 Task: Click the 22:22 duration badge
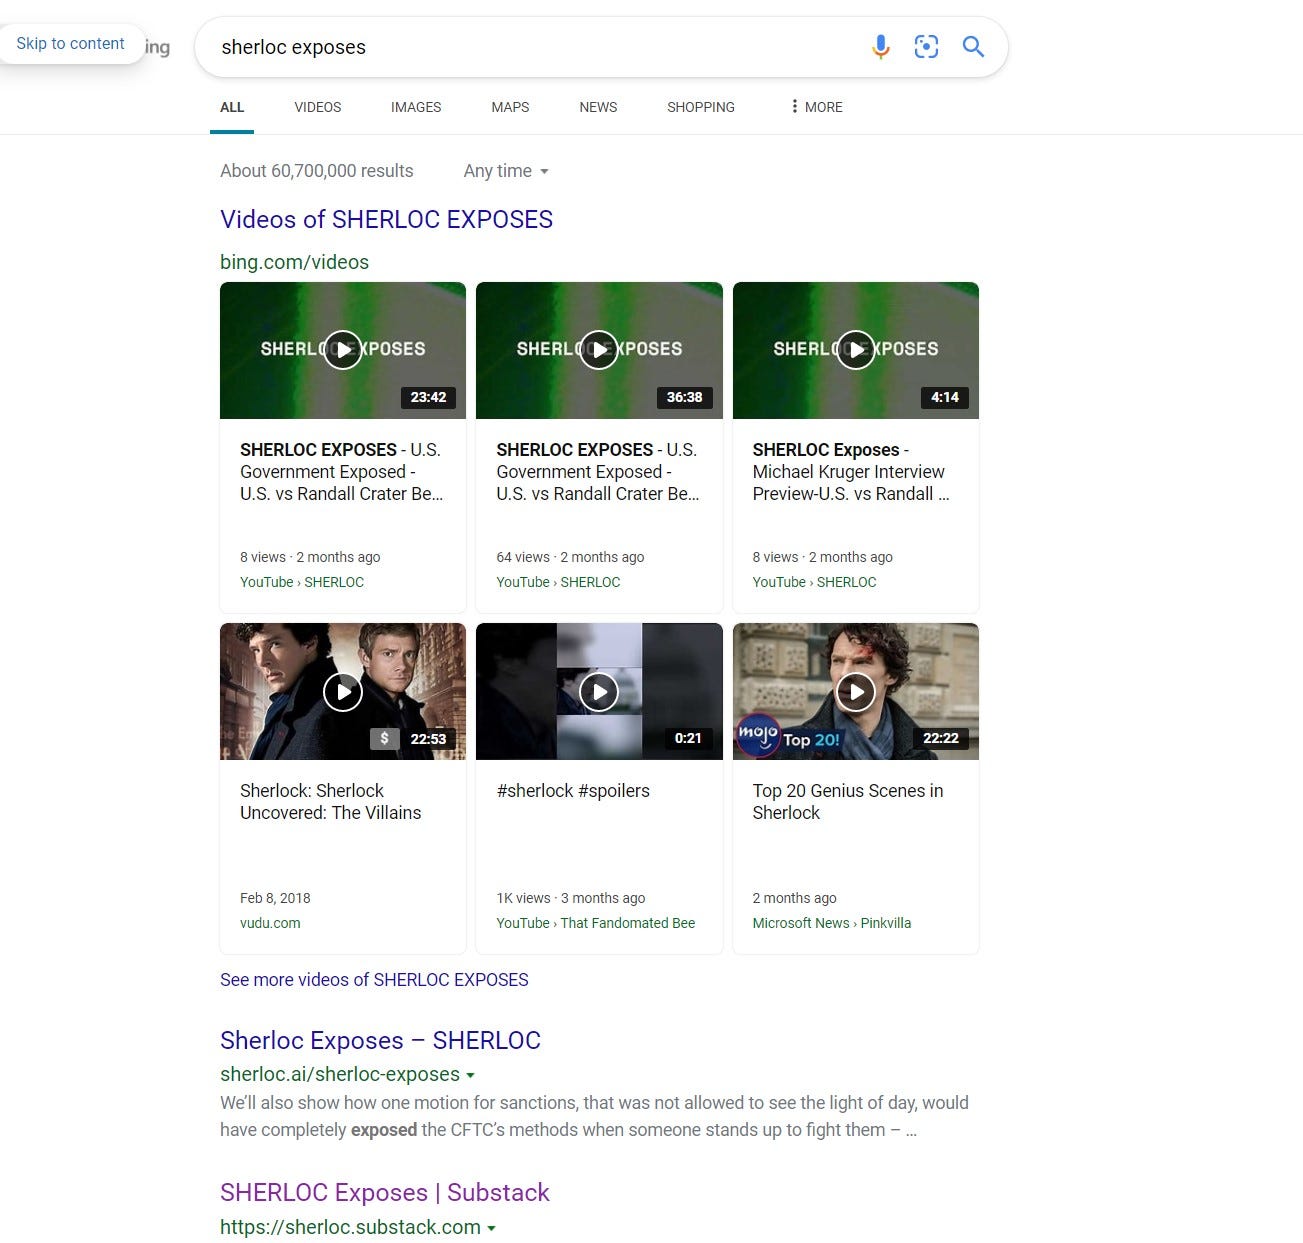(941, 738)
